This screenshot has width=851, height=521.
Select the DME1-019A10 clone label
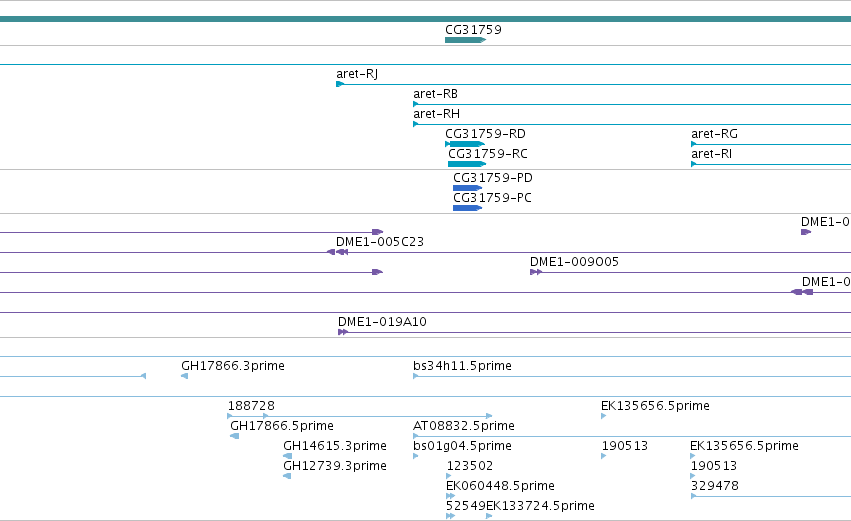tap(382, 321)
